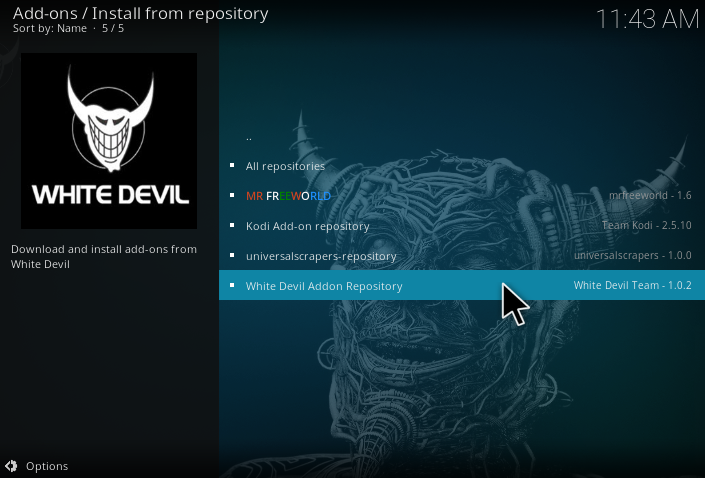Open Kodi Add-on repository

462,226
